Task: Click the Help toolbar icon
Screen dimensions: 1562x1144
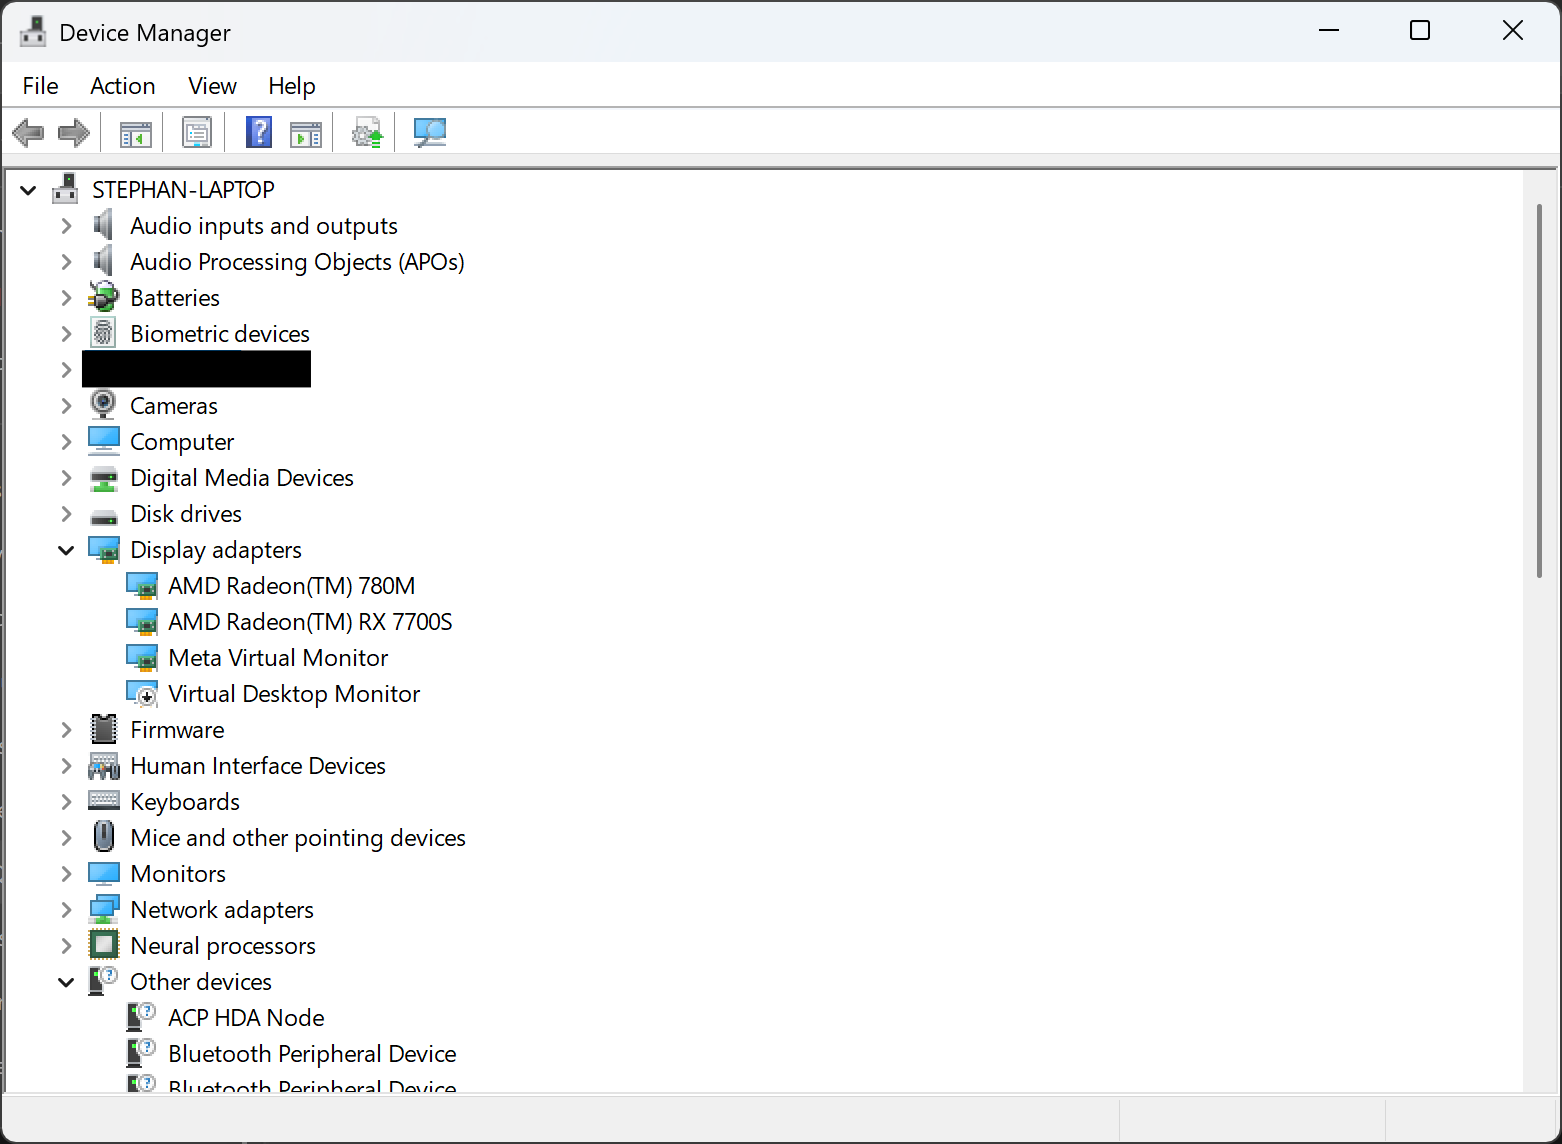Action: (x=258, y=132)
